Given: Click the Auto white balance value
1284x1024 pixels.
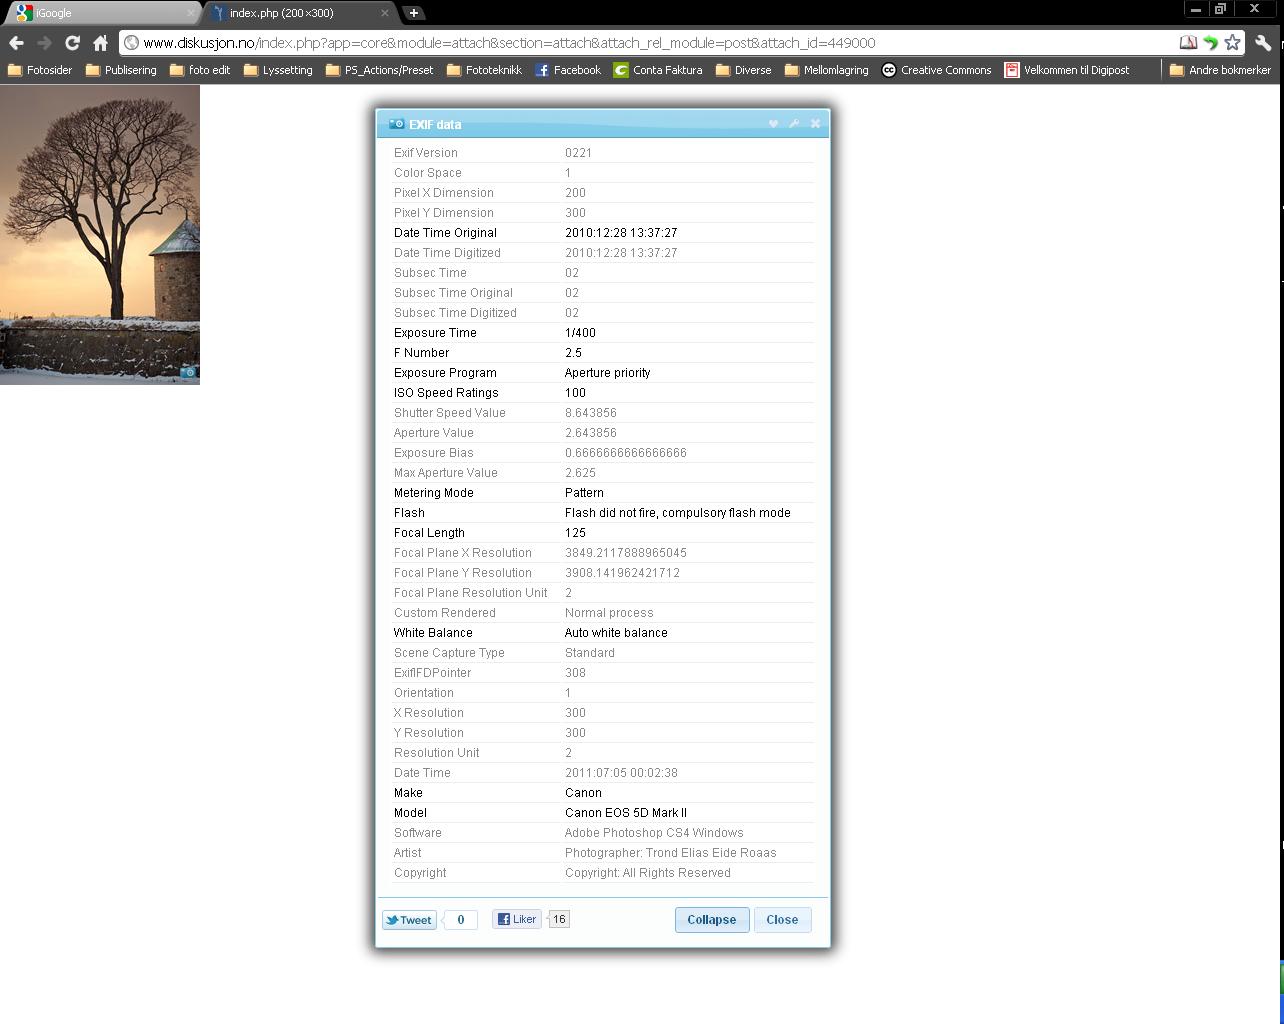Looking at the screenshot, I should (x=616, y=633).
